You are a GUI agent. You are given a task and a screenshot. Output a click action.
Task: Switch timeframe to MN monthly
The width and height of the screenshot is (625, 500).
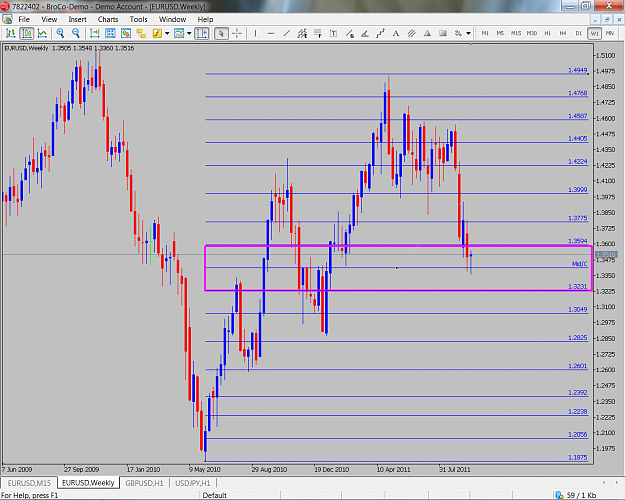pos(610,33)
